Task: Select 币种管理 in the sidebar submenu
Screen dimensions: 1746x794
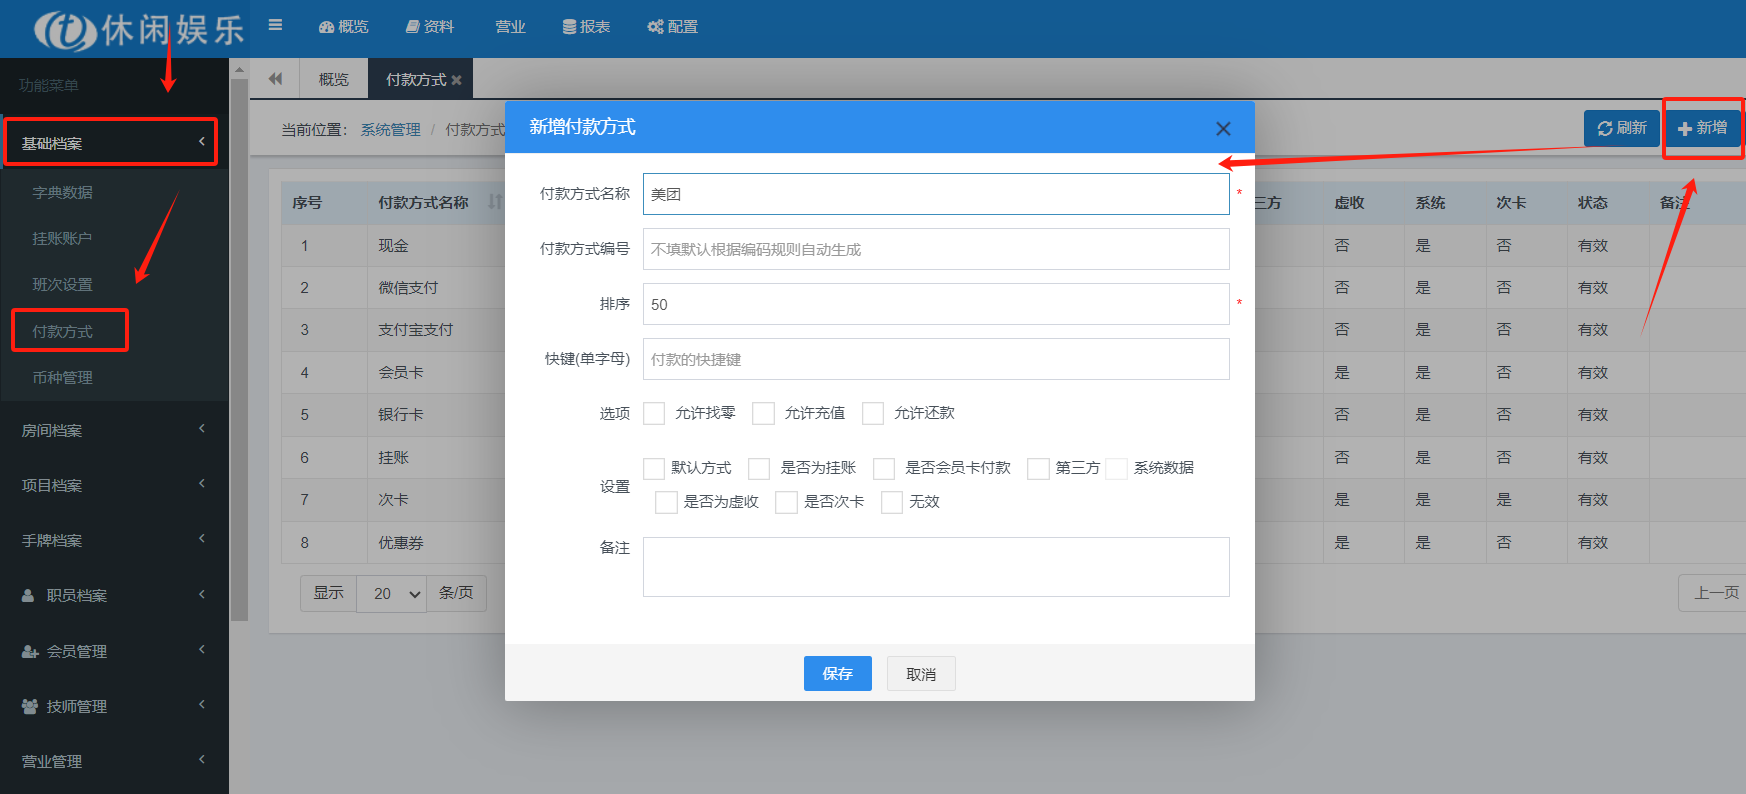Action: 62,377
